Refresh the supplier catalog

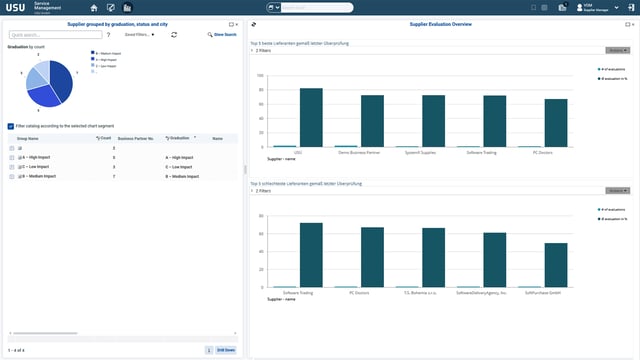[x=174, y=35]
